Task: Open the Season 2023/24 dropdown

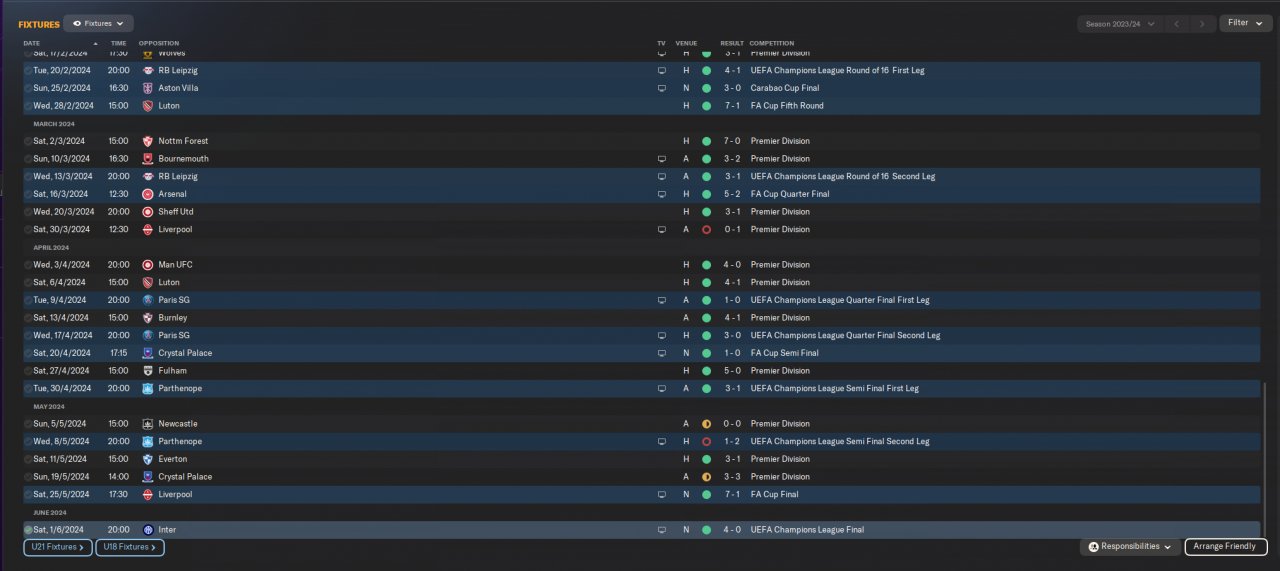Action: tap(1120, 23)
